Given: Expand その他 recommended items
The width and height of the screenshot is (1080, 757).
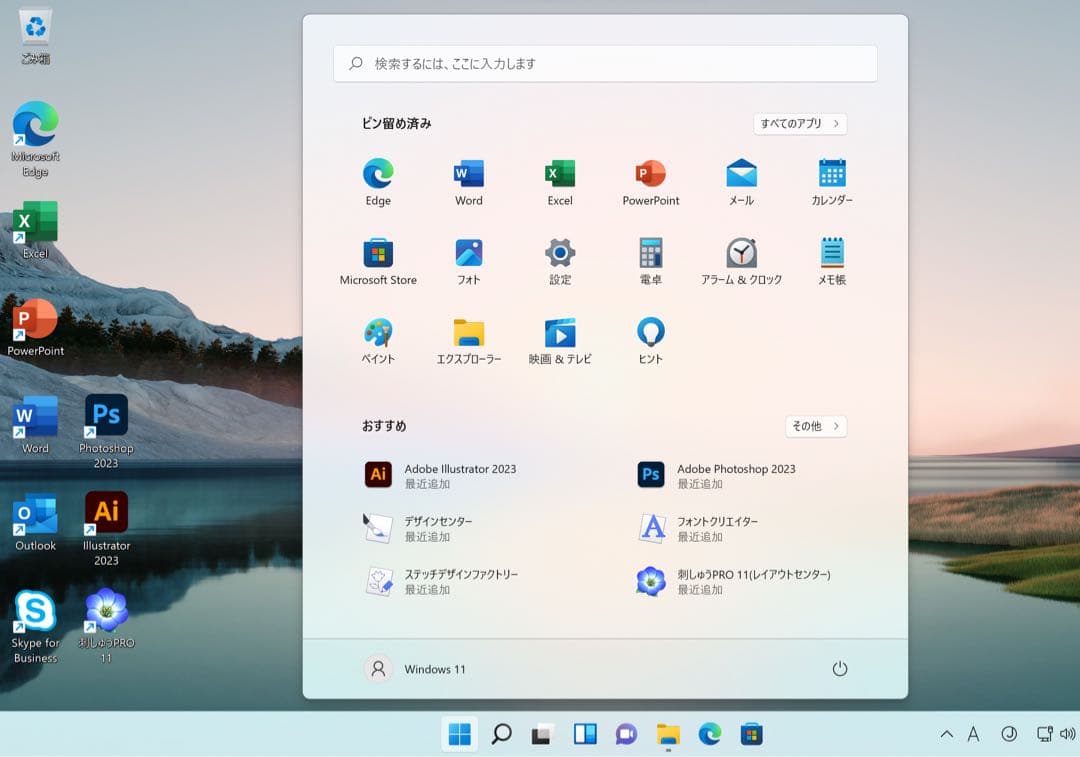Looking at the screenshot, I should pos(816,426).
